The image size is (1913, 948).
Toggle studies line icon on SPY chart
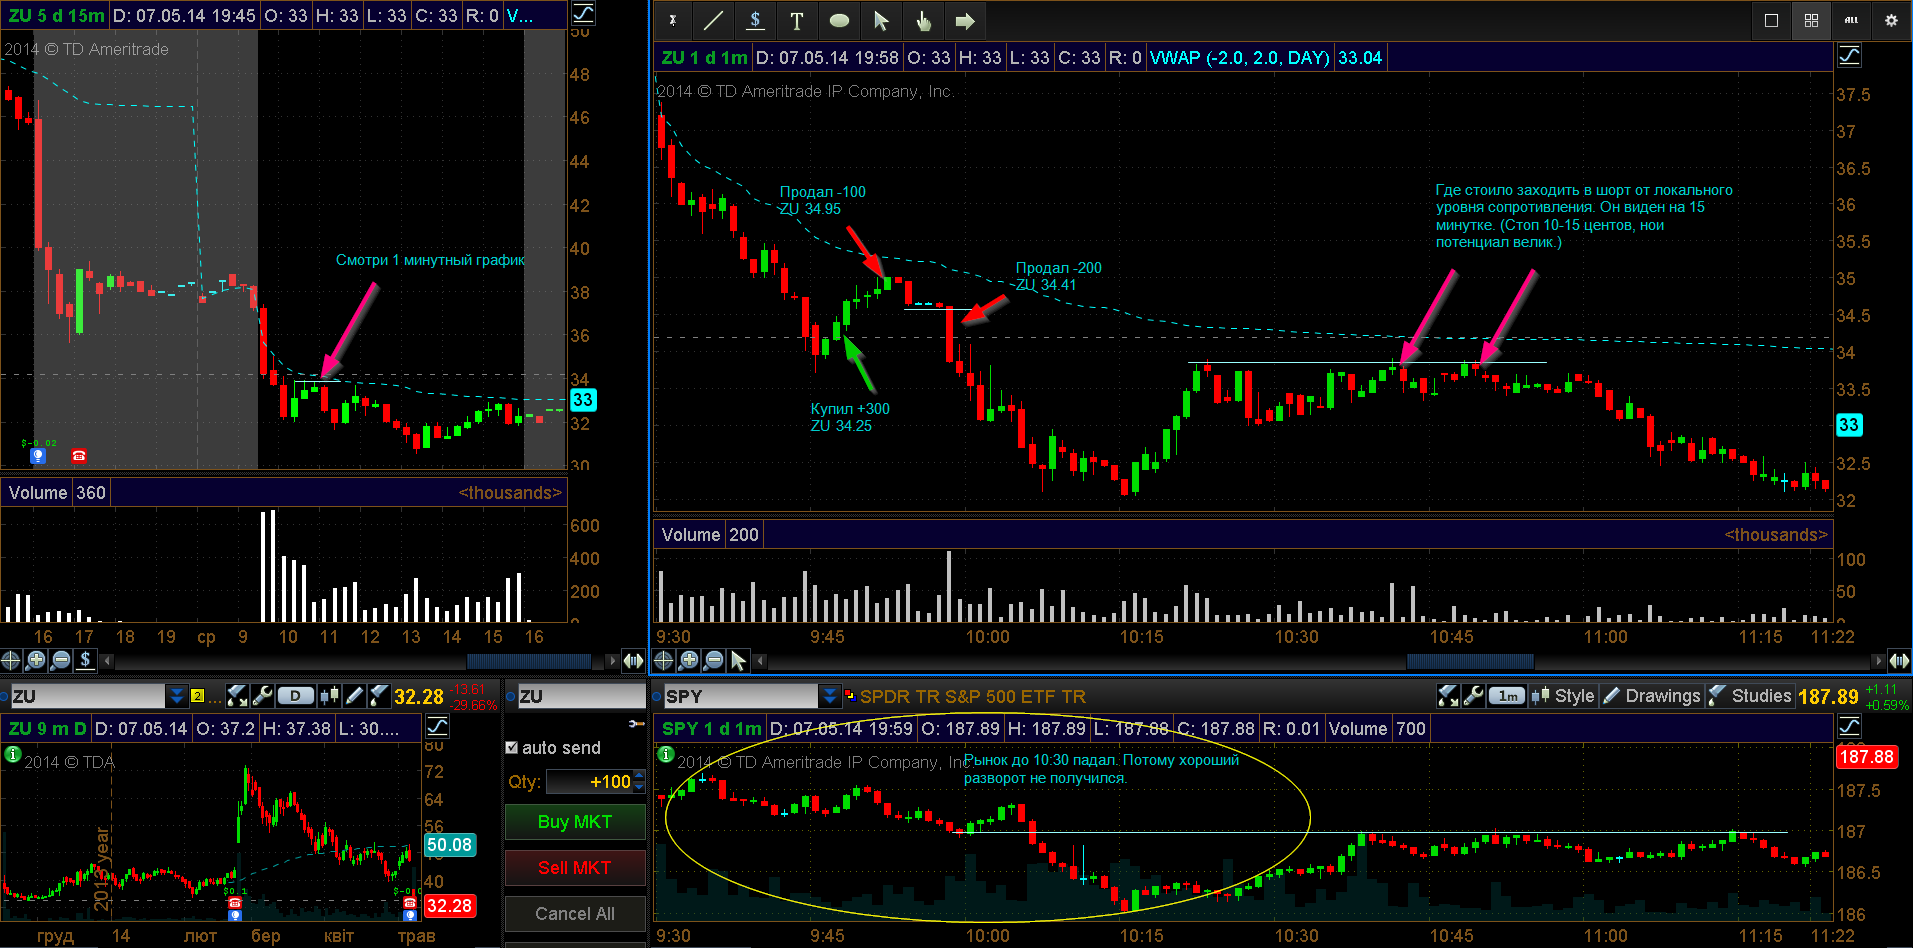pyautogui.click(x=1850, y=727)
